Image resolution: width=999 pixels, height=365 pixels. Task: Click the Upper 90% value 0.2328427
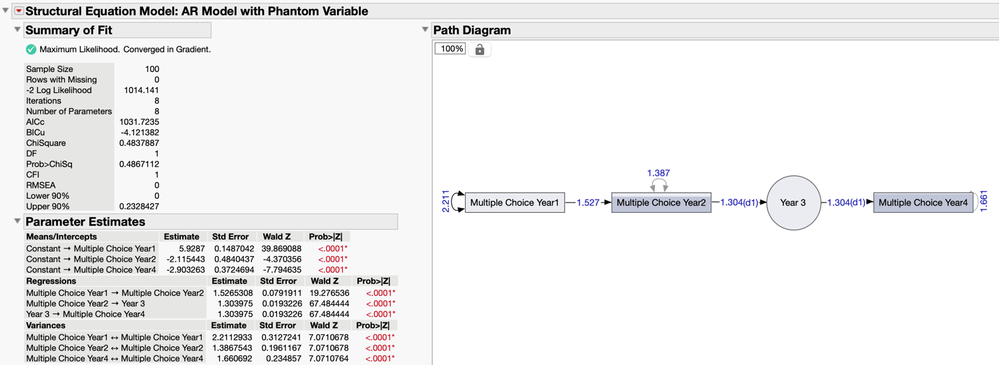pyautogui.click(x=139, y=207)
